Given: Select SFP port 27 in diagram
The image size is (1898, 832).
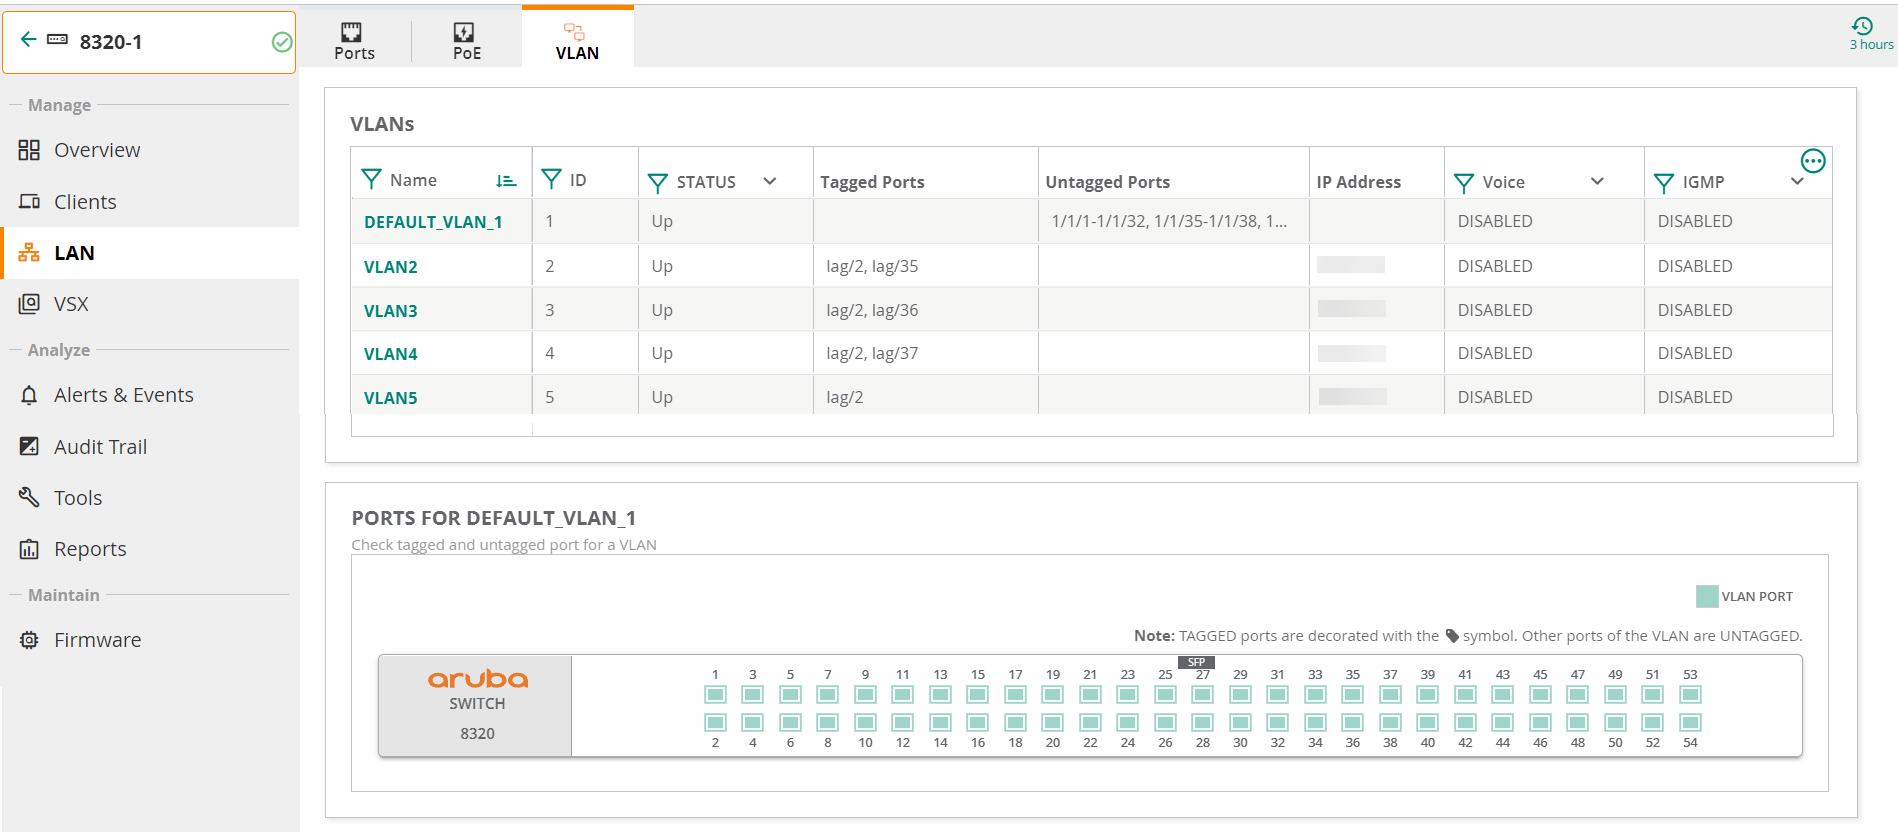Looking at the screenshot, I should point(1202,695).
